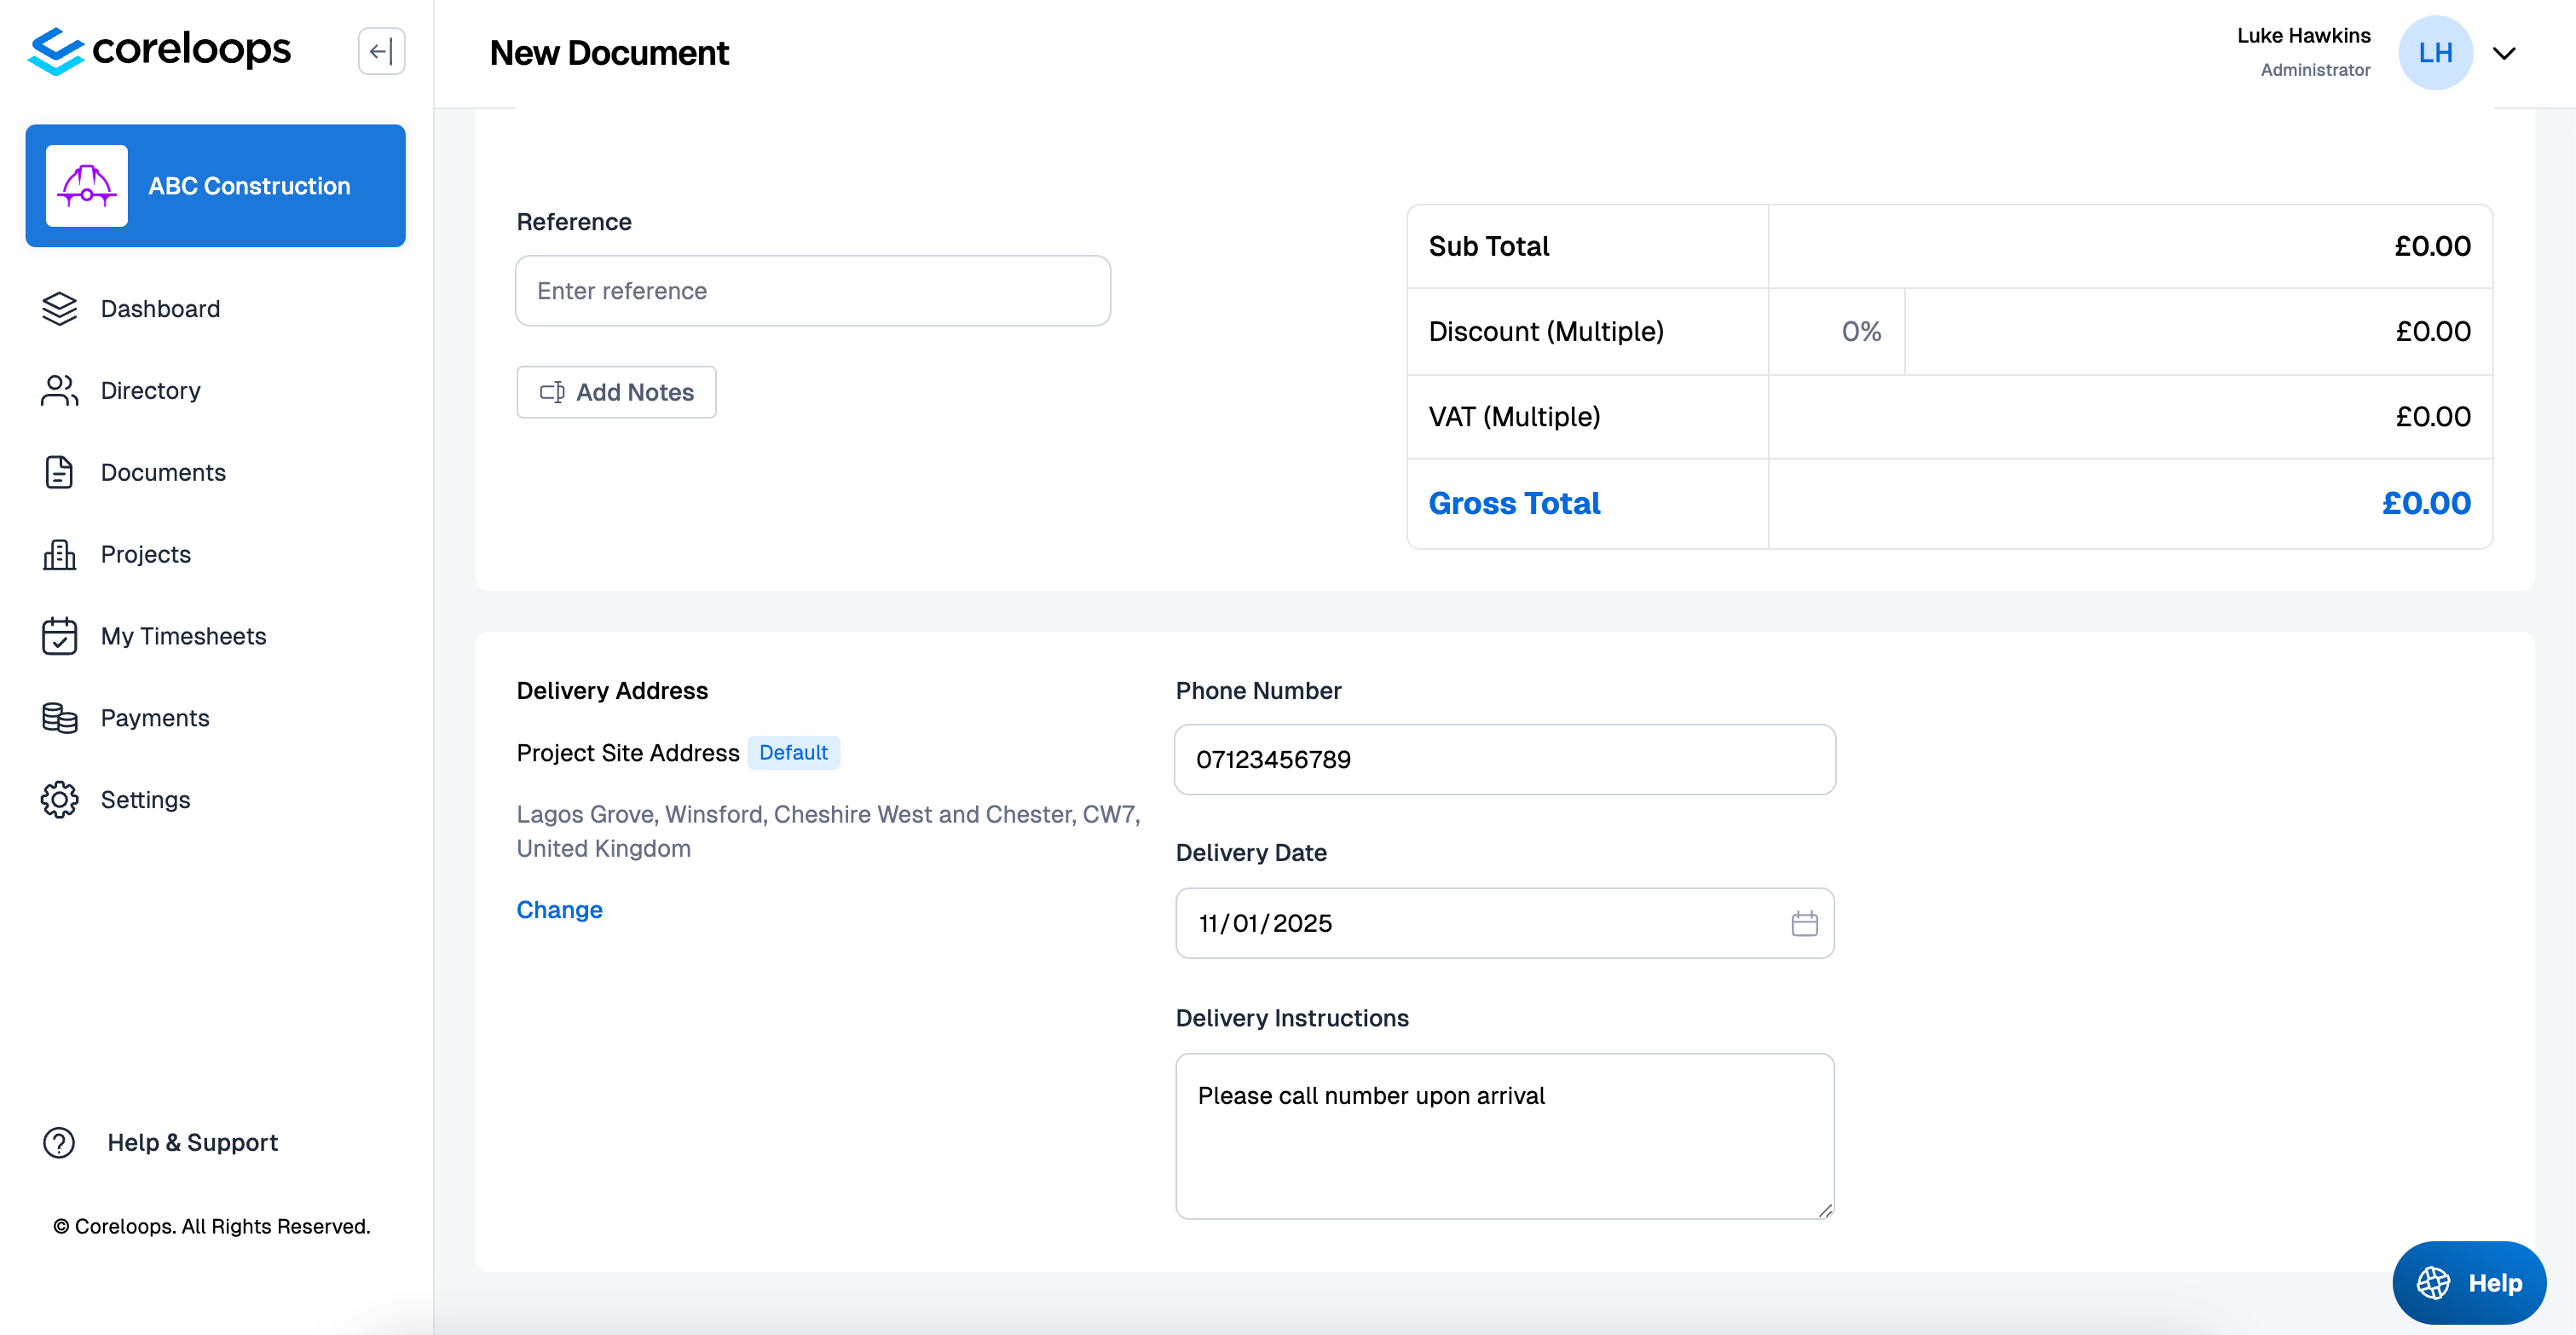Click the Change delivery address link
This screenshot has height=1335, width=2576.
coord(559,910)
